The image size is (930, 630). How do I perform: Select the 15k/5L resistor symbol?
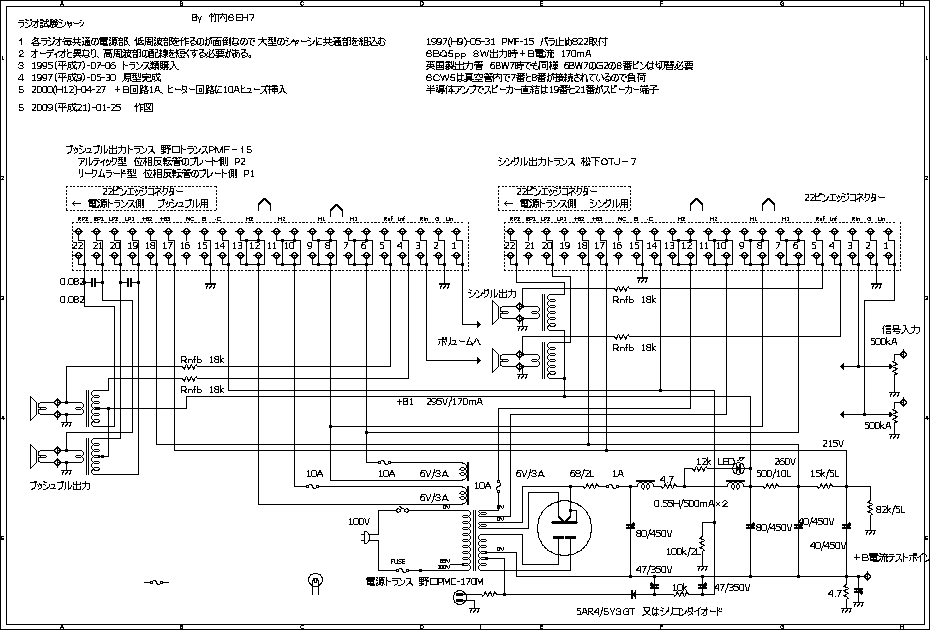(x=824, y=486)
